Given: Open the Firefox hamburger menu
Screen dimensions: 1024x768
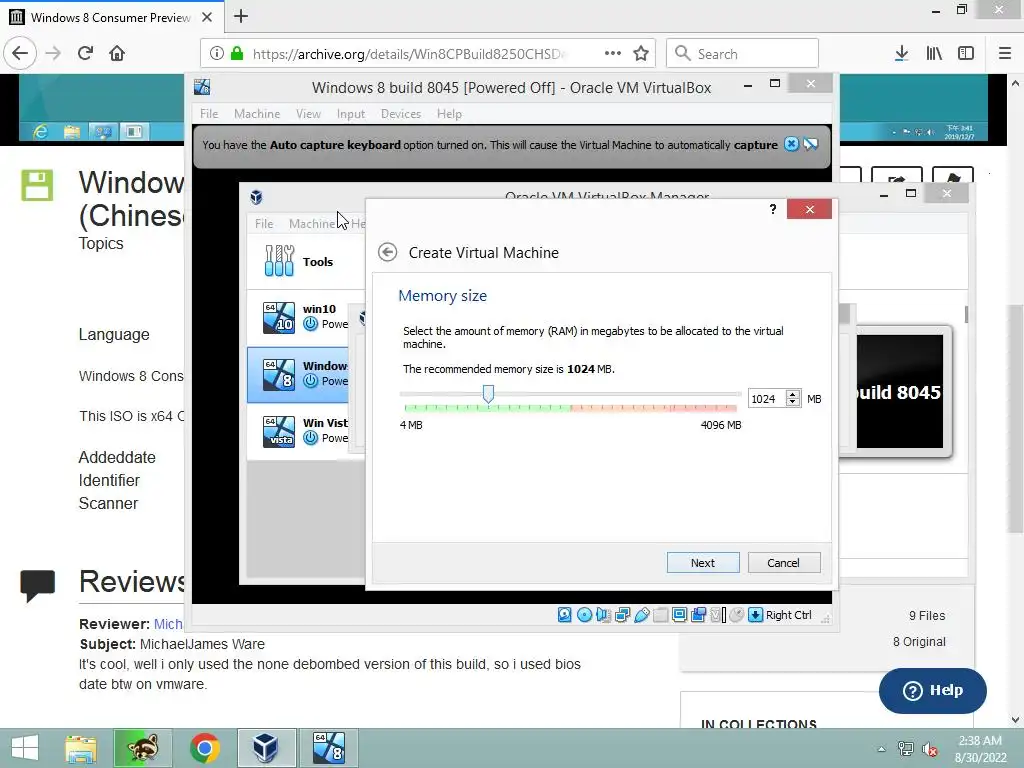Looking at the screenshot, I should (x=1005, y=53).
